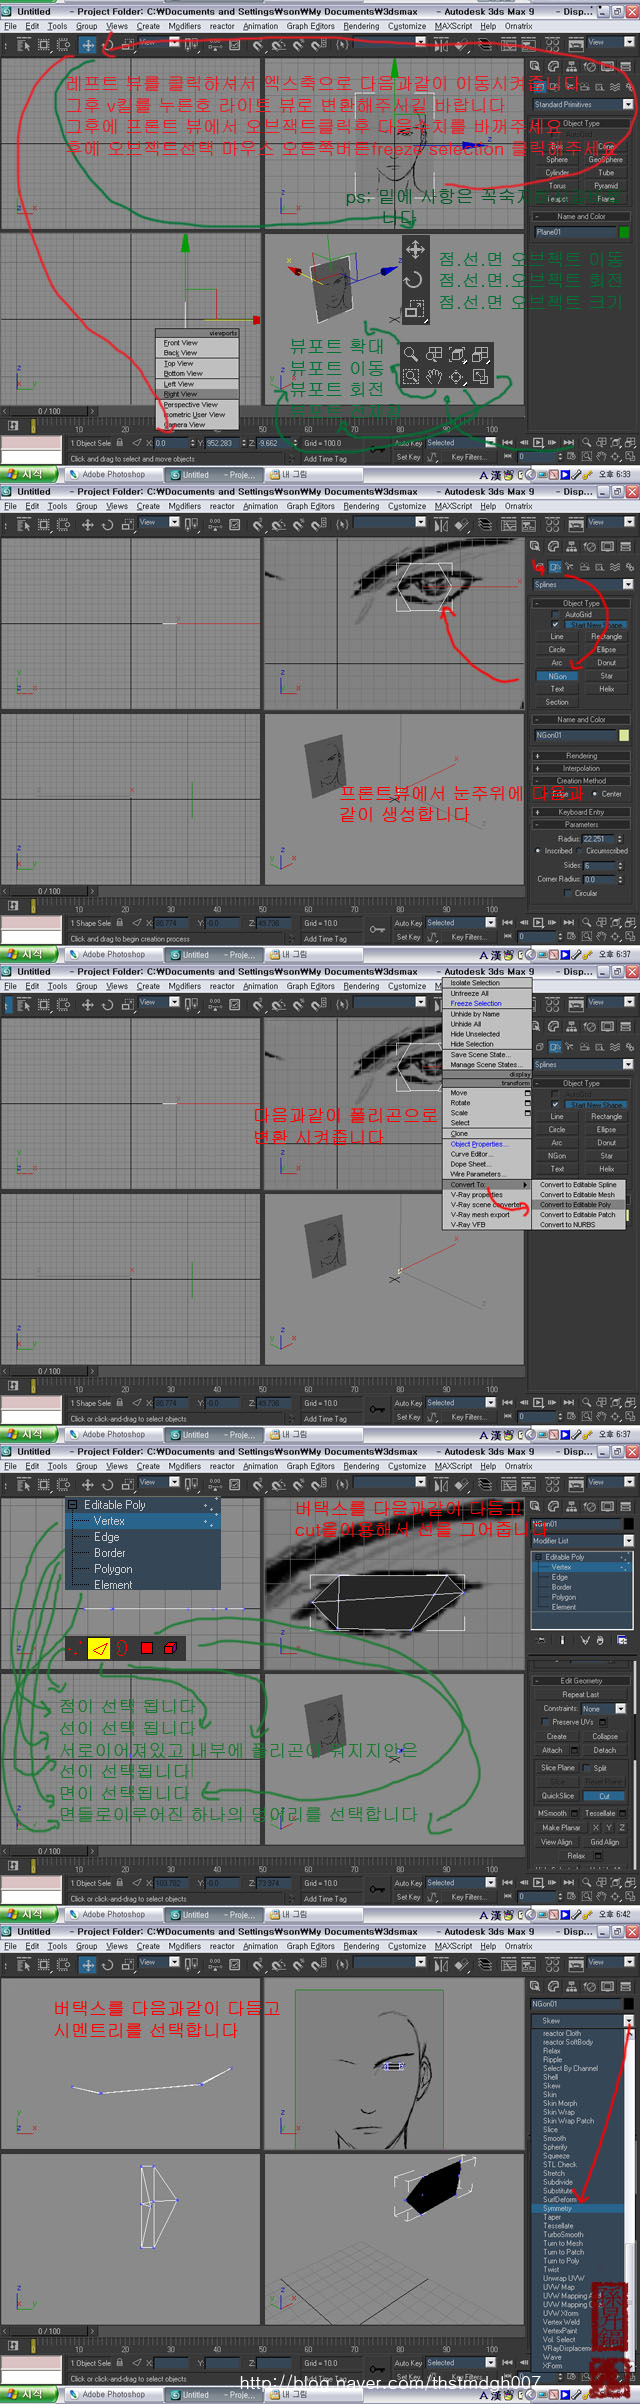
Task: Open Time Configuration in NGon Parameters screen
Action: [572, 937]
